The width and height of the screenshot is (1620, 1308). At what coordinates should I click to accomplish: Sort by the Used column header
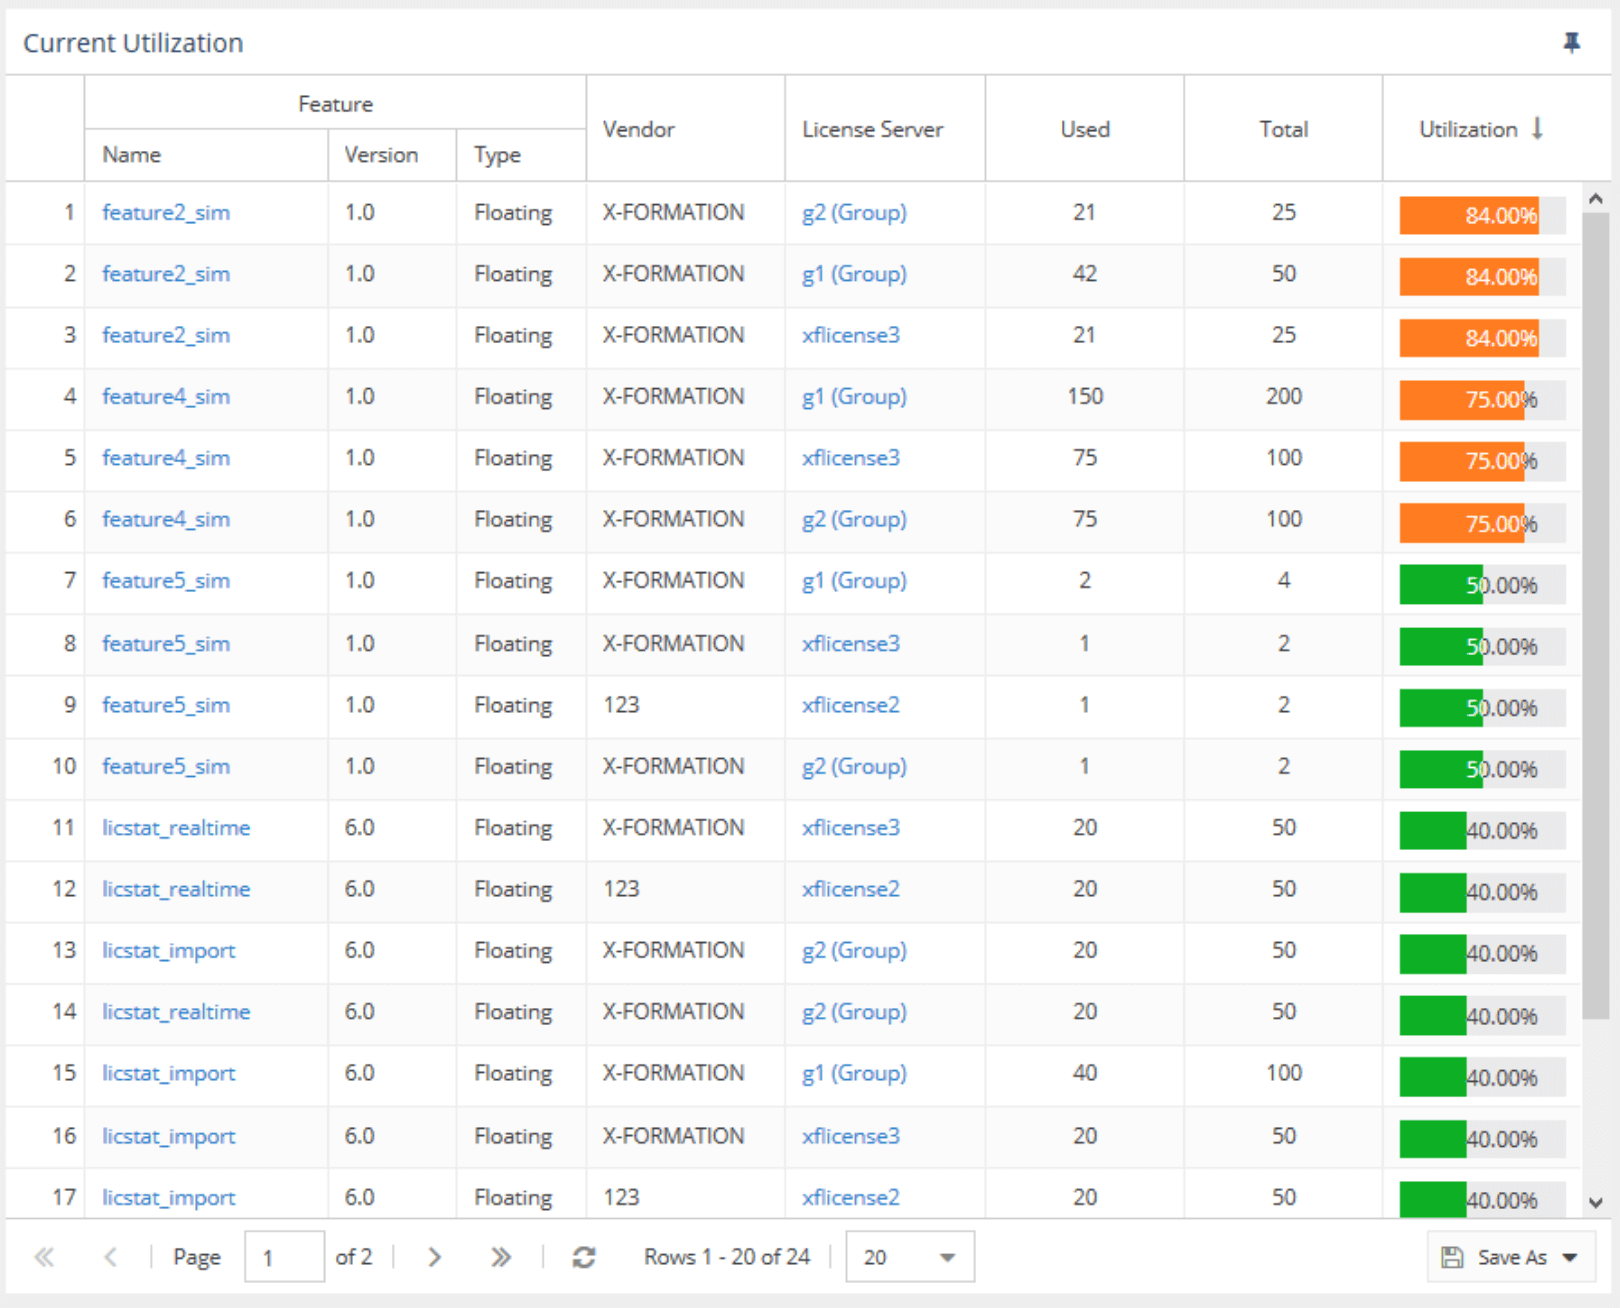tap(1085, 129)
